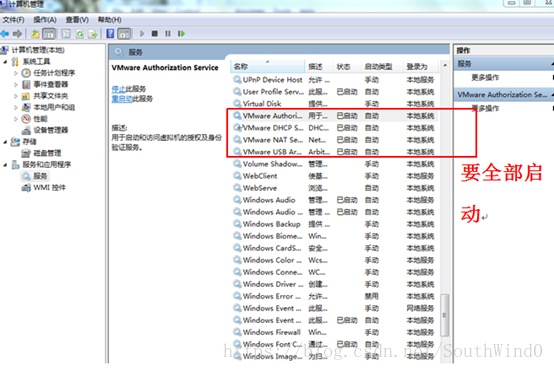Expand the 任务计划程序 node arrow
Viewport: 554px width, 371px height.
(16, 73)
